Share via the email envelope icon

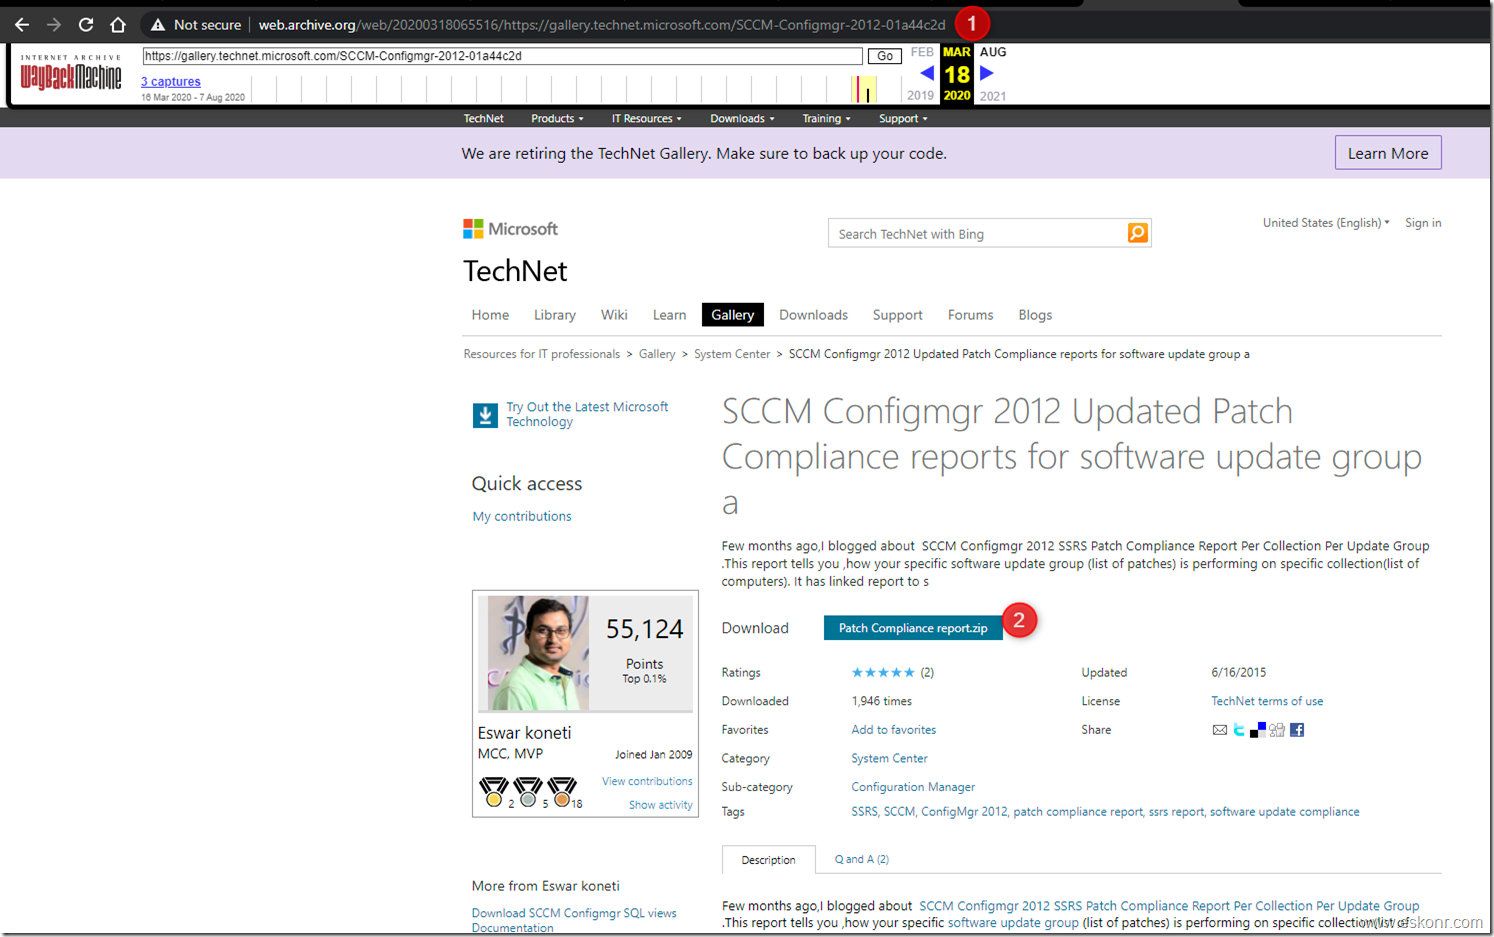pos(1220,730)
